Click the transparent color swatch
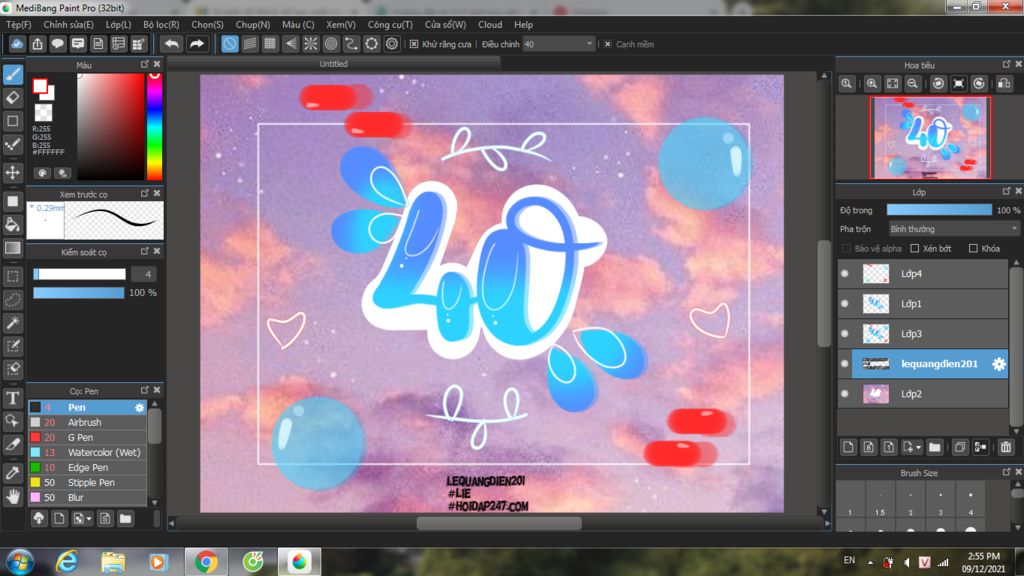 [x=44, y=112]
